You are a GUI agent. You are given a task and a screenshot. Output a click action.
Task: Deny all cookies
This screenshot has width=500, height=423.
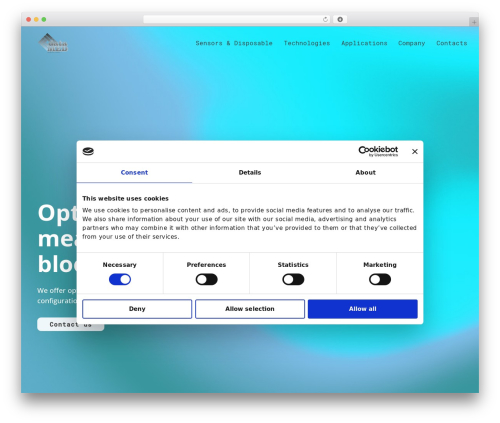tap(137, 309)
